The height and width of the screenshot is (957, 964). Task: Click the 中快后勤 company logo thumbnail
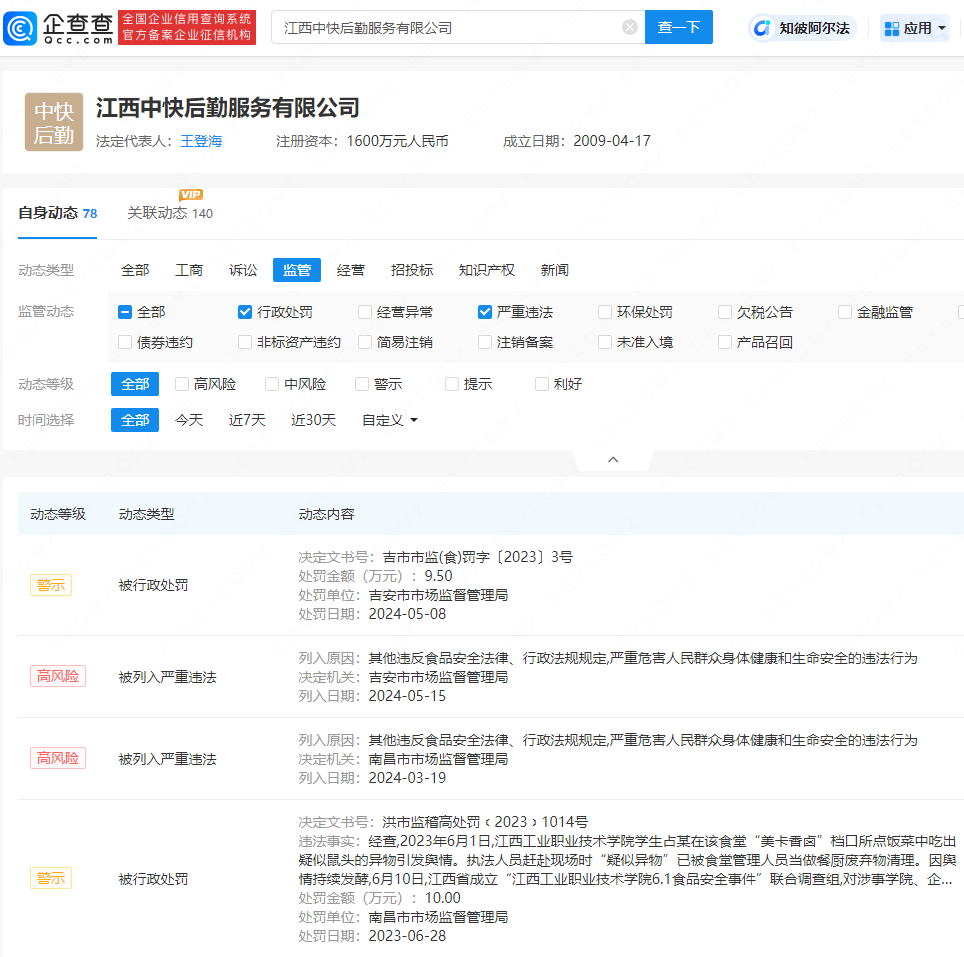pyautogui.click(x=54, y=123)
